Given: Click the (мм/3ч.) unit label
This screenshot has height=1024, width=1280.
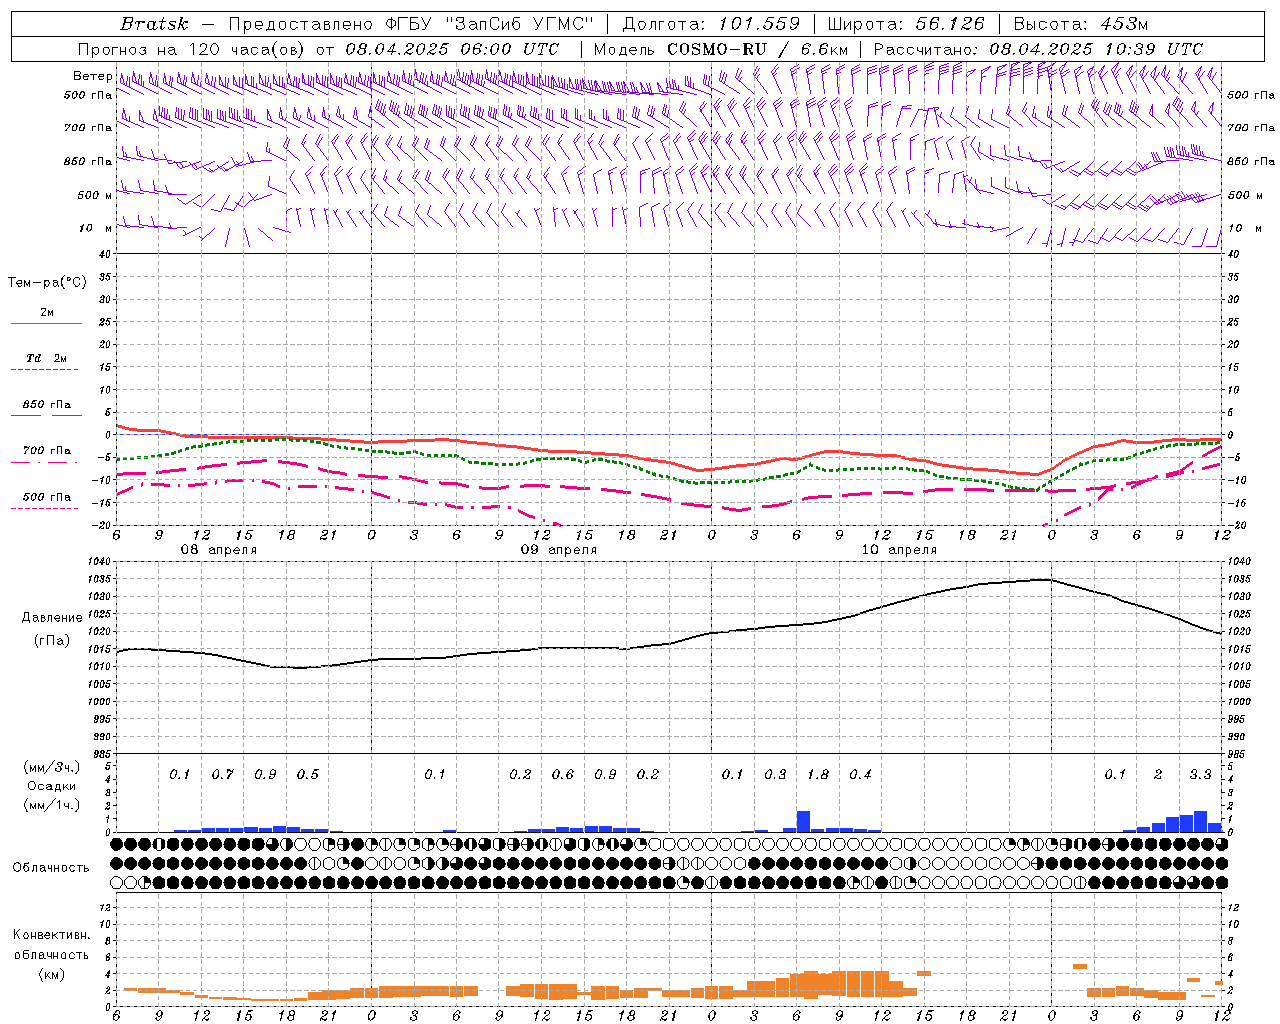Looking at the screenshot, I should click(51, 767).
